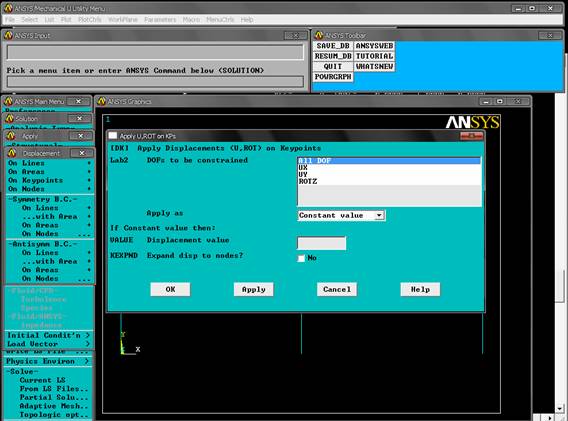Select UY in the DOFs list
The height and width of the screenshot is (421, 568).
[x=389, y=175]
